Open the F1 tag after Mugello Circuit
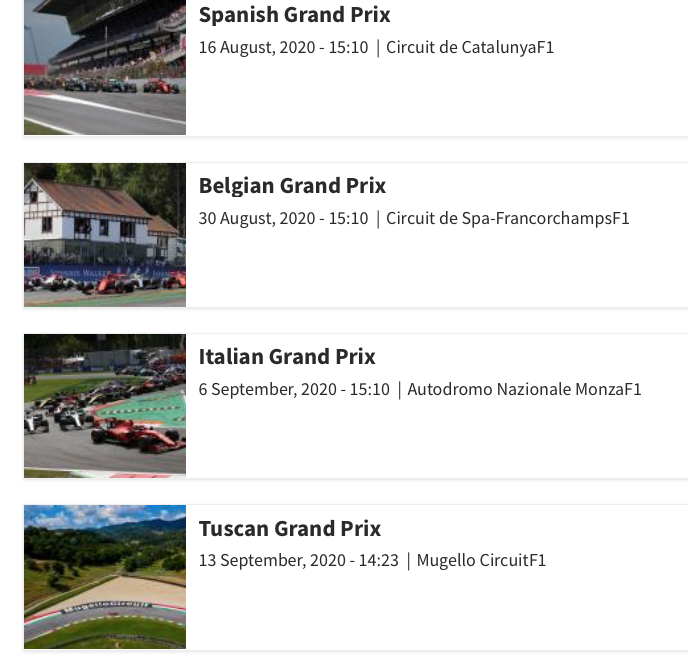Image resolution: width=688 pixels, height=667 pixels. pos(536,561)
